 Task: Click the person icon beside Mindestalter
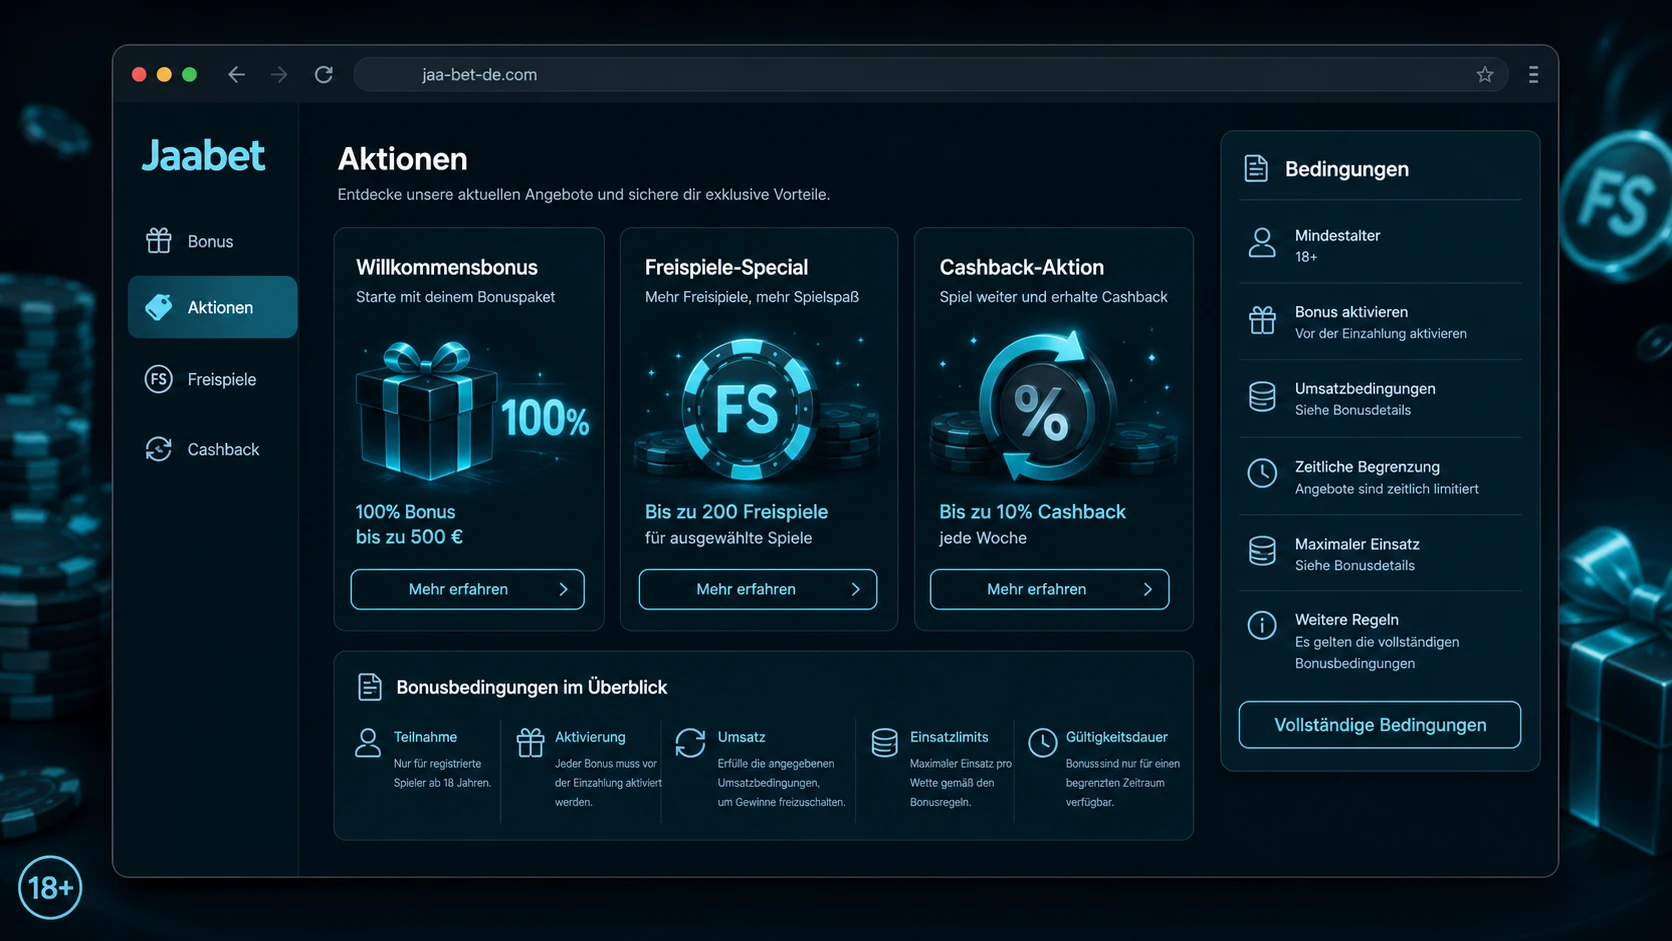(x=1262, y=242)
